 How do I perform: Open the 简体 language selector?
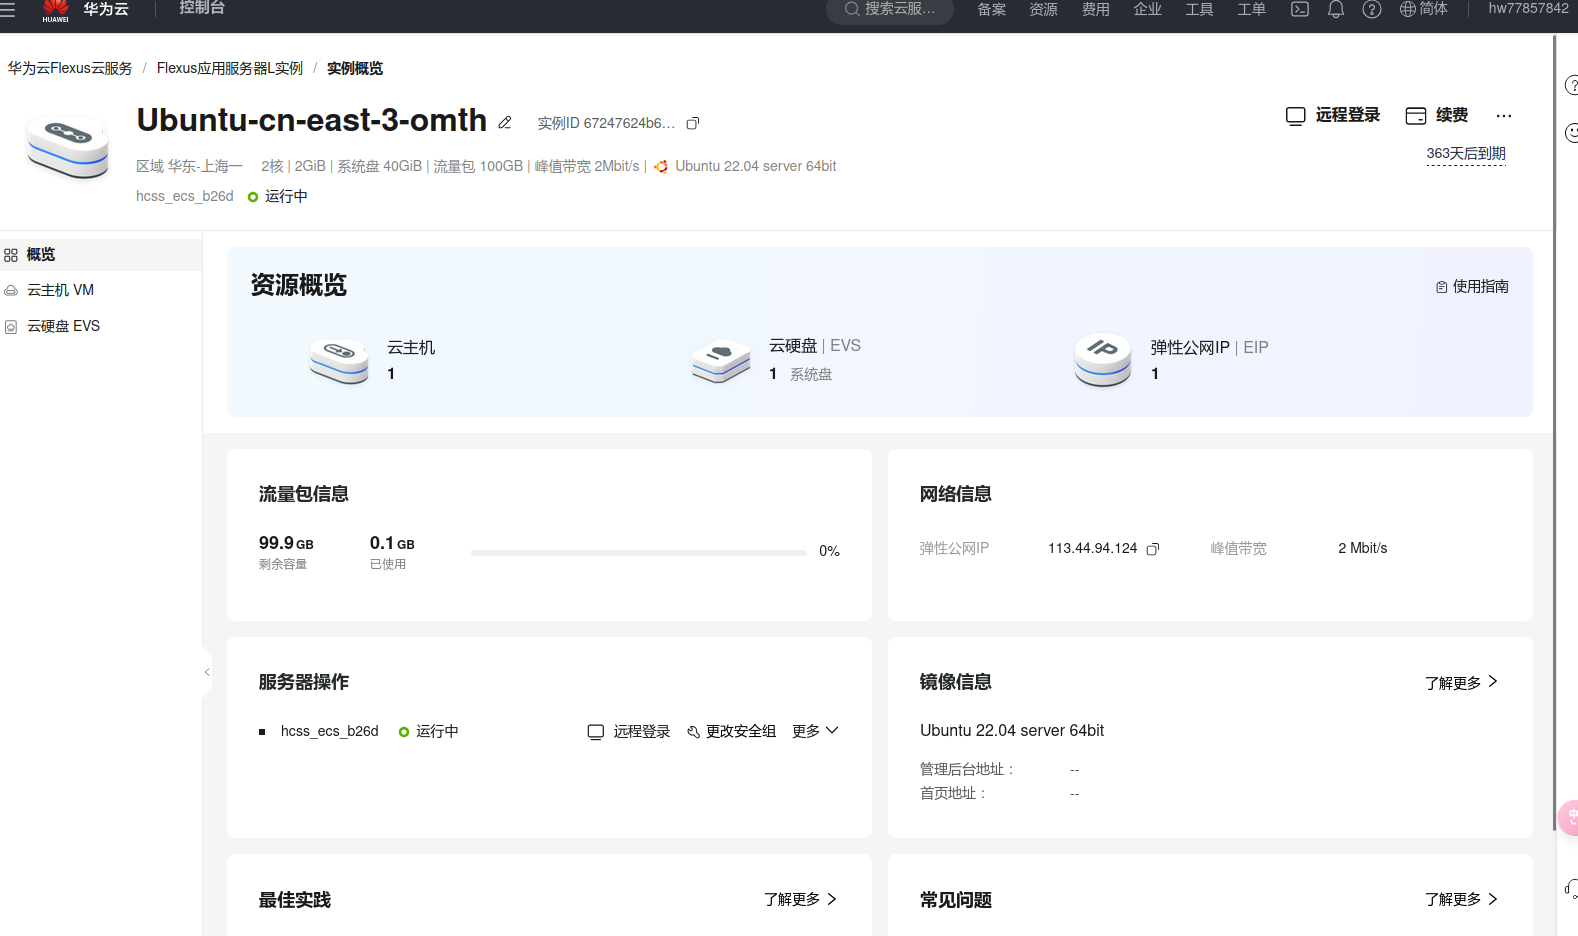click(x=1423, y=9)
